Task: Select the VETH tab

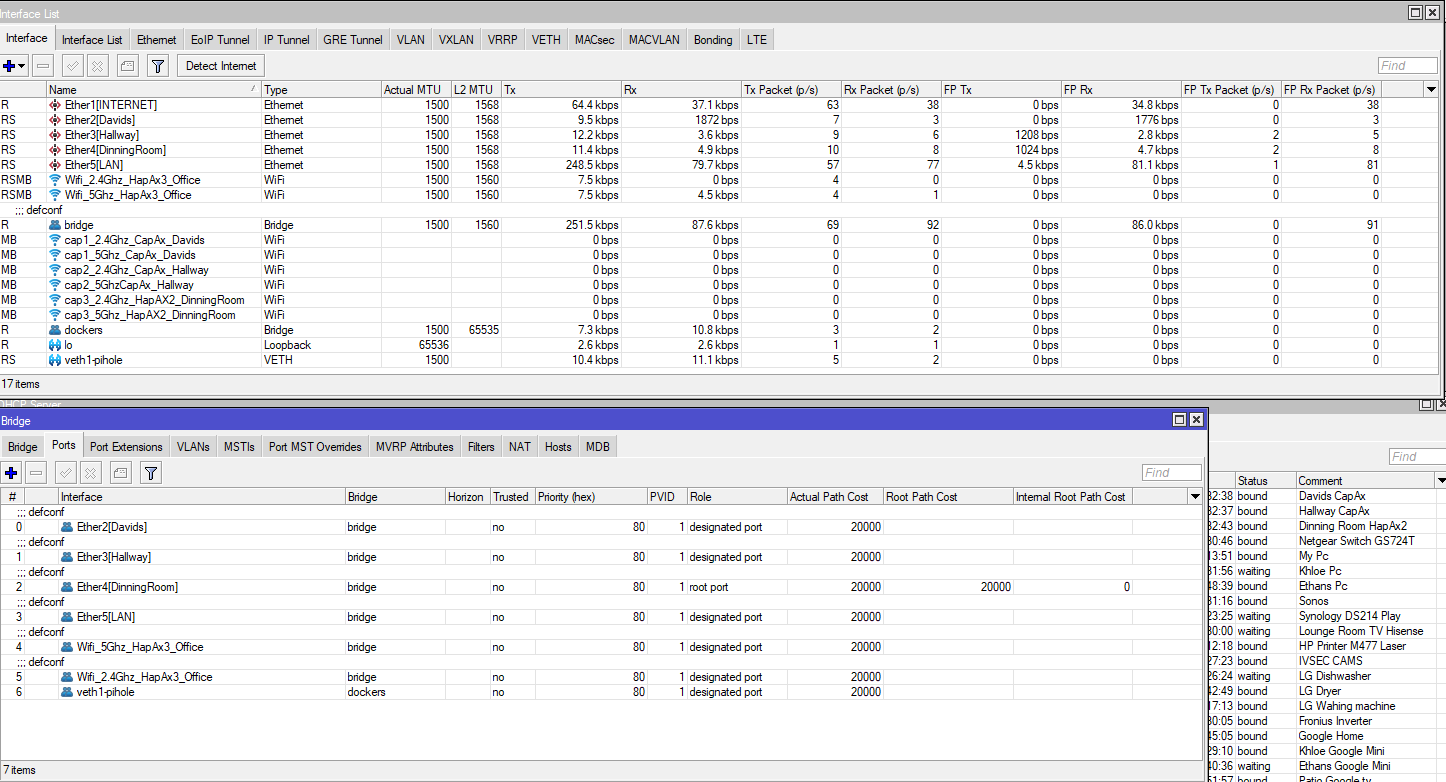Action: [546, 40]
